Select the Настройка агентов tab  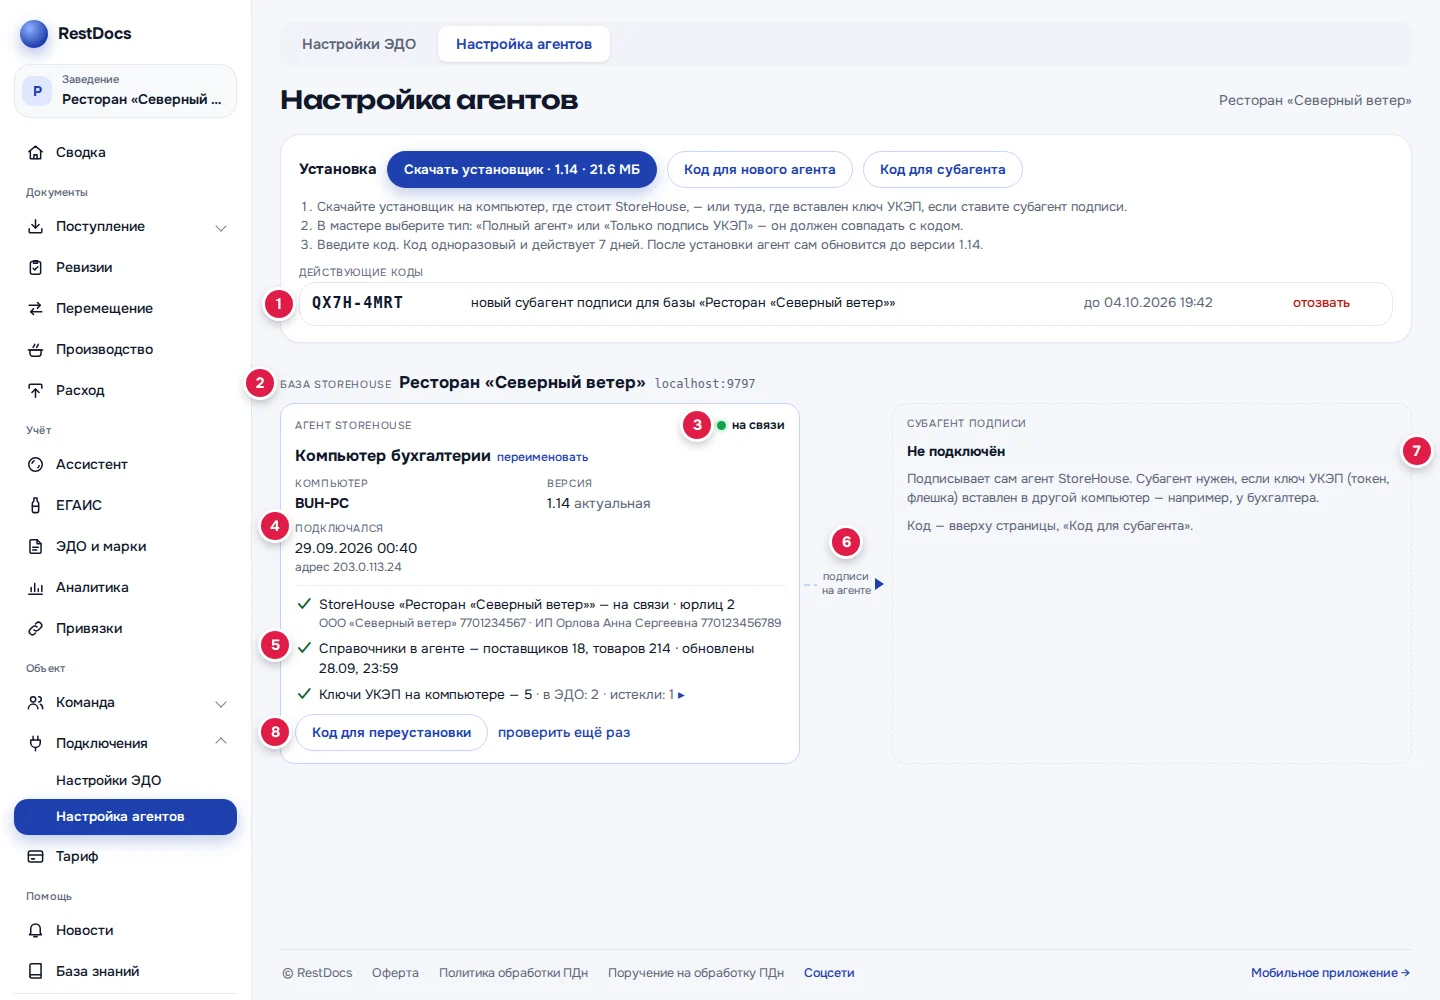pyautogui.click(x=524, y=44)
